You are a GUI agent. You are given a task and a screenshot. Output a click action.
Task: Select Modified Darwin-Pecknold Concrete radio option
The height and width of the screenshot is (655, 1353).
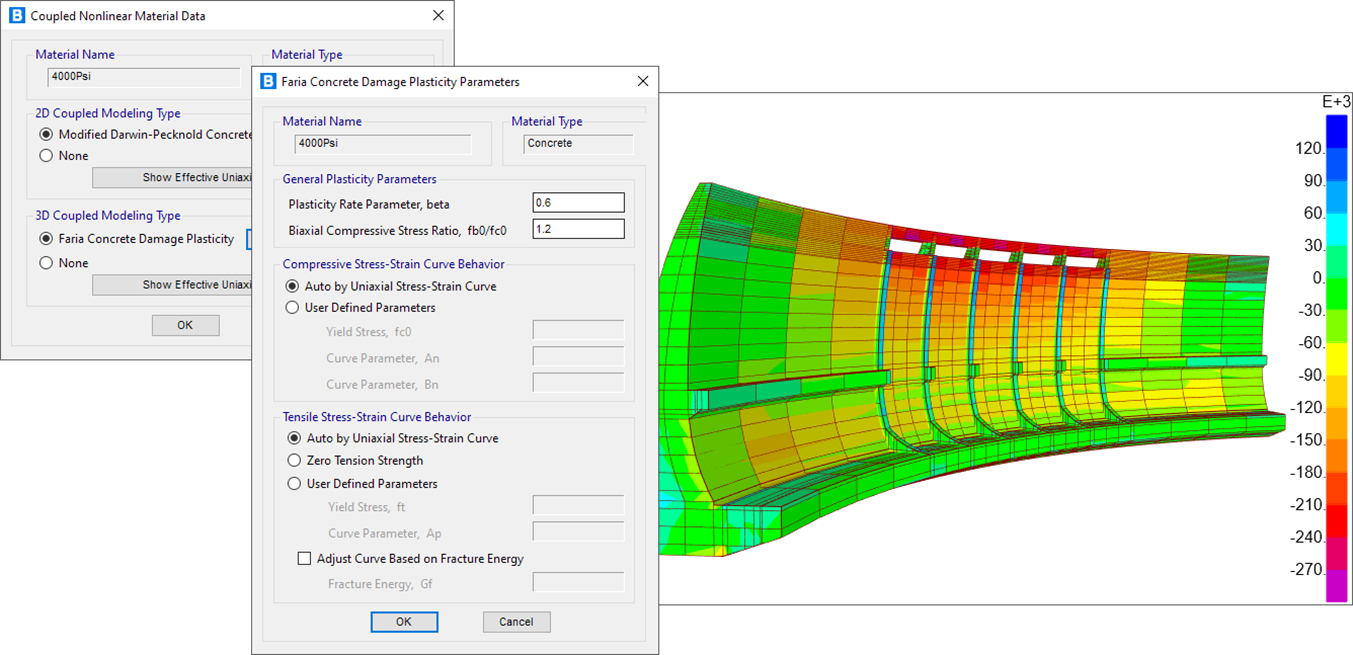(46, 134)
